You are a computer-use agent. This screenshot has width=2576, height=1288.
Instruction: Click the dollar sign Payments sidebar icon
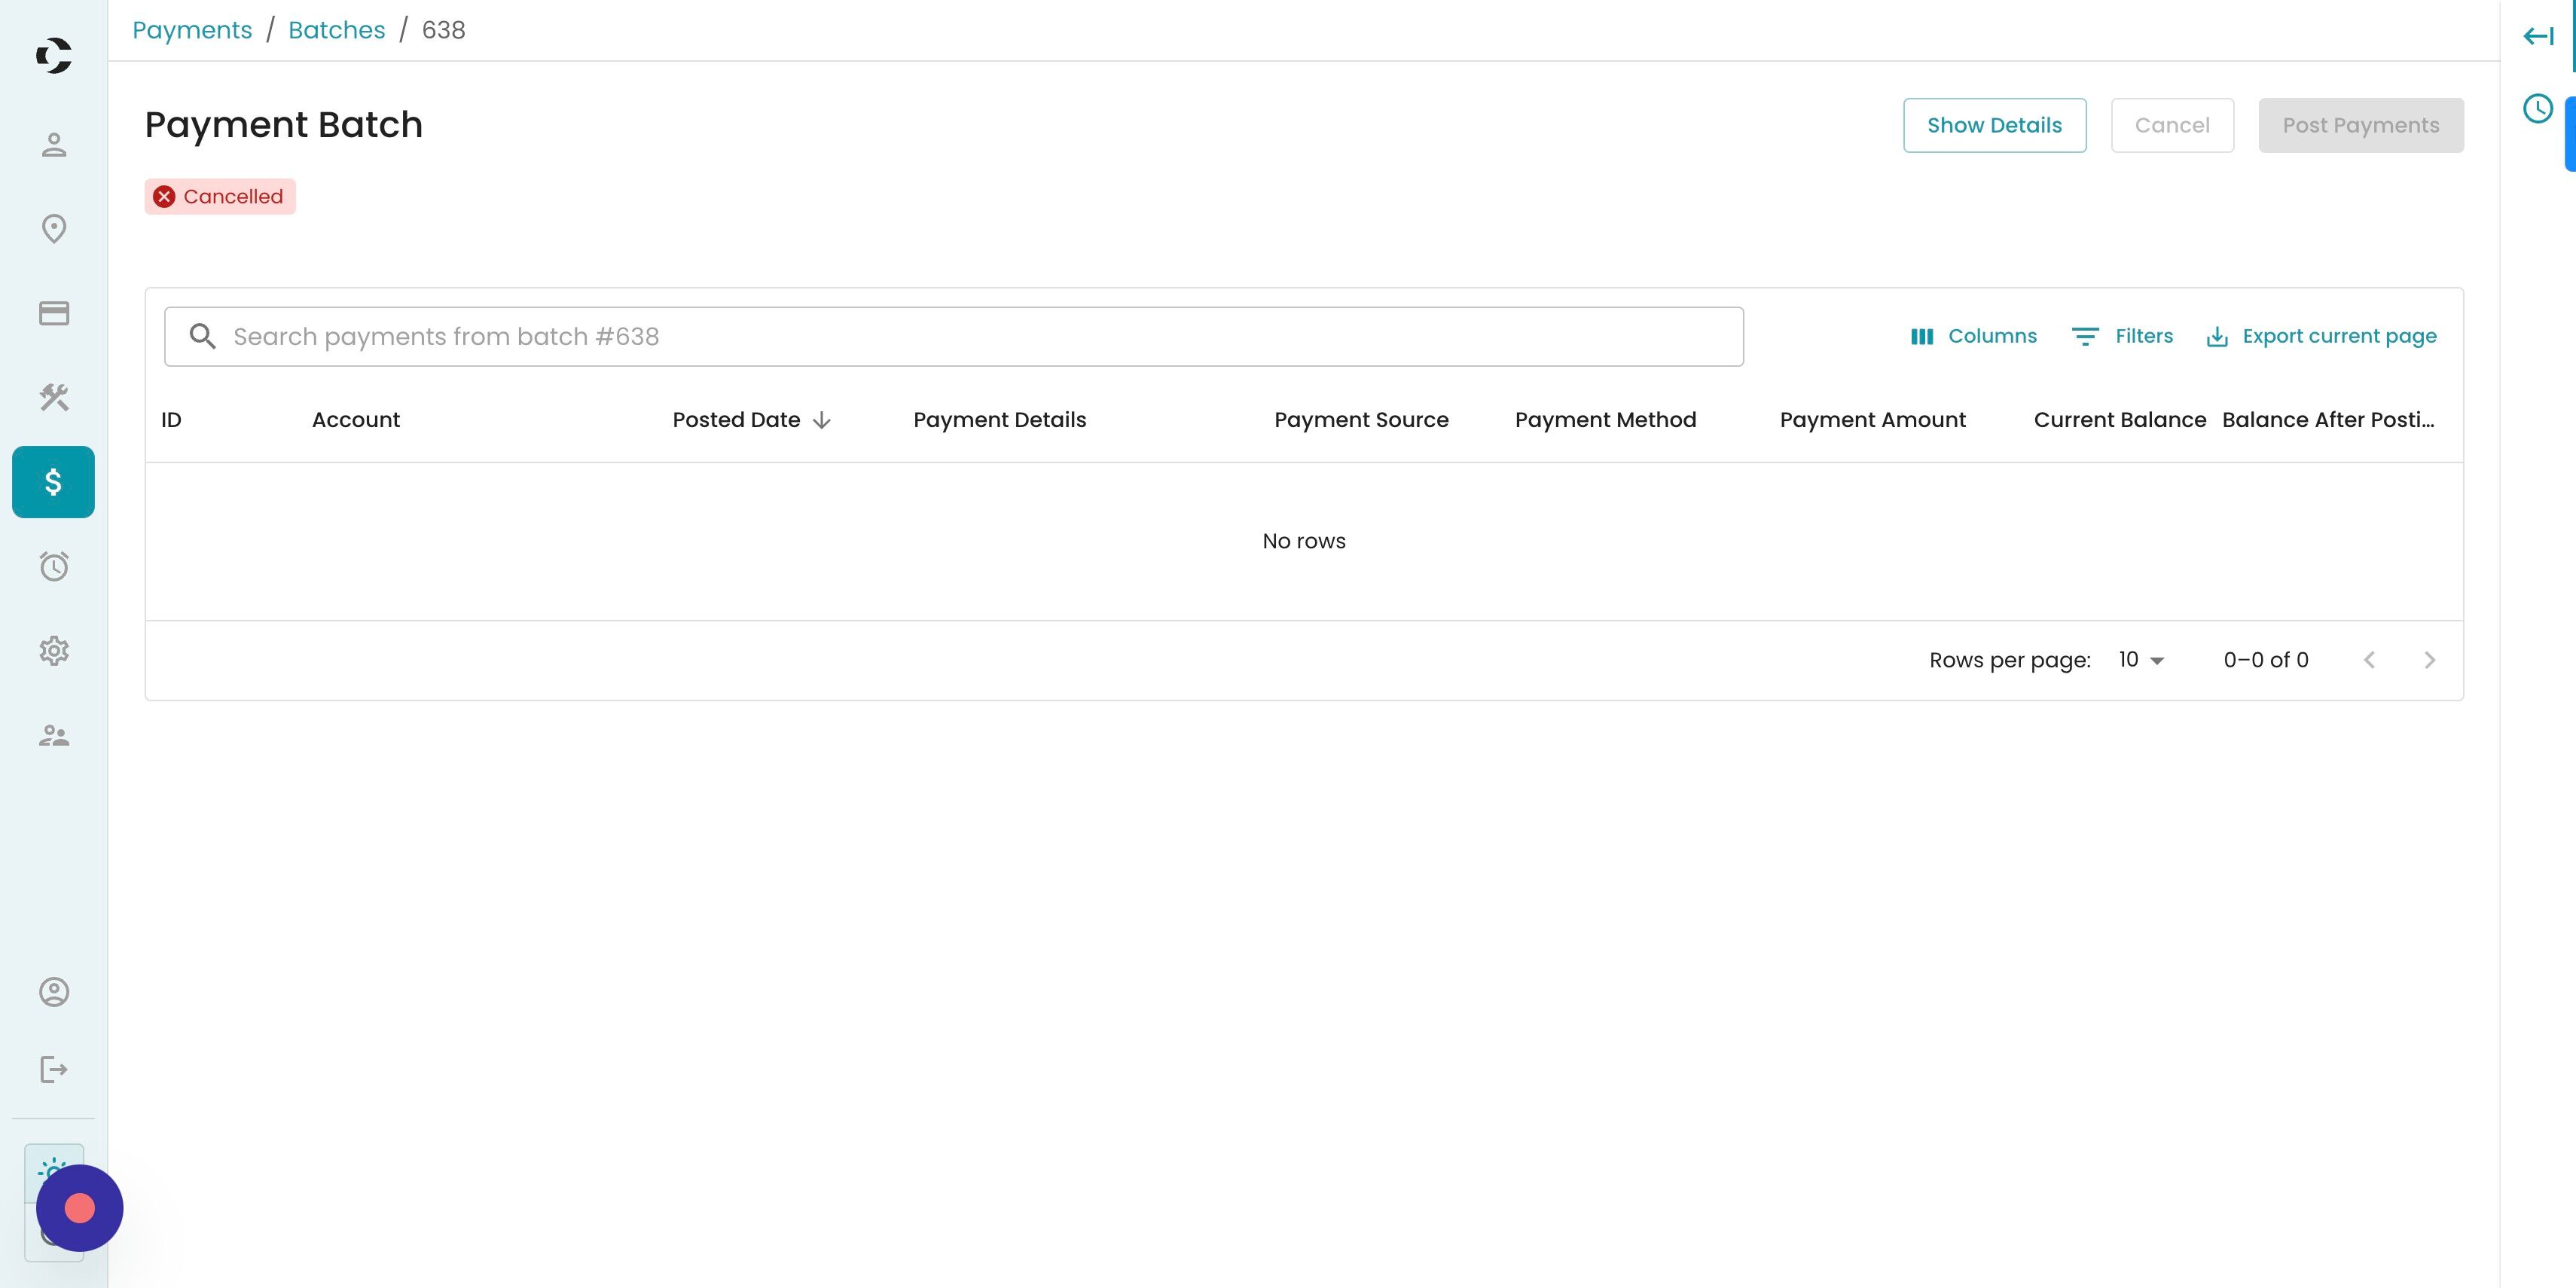54,482
